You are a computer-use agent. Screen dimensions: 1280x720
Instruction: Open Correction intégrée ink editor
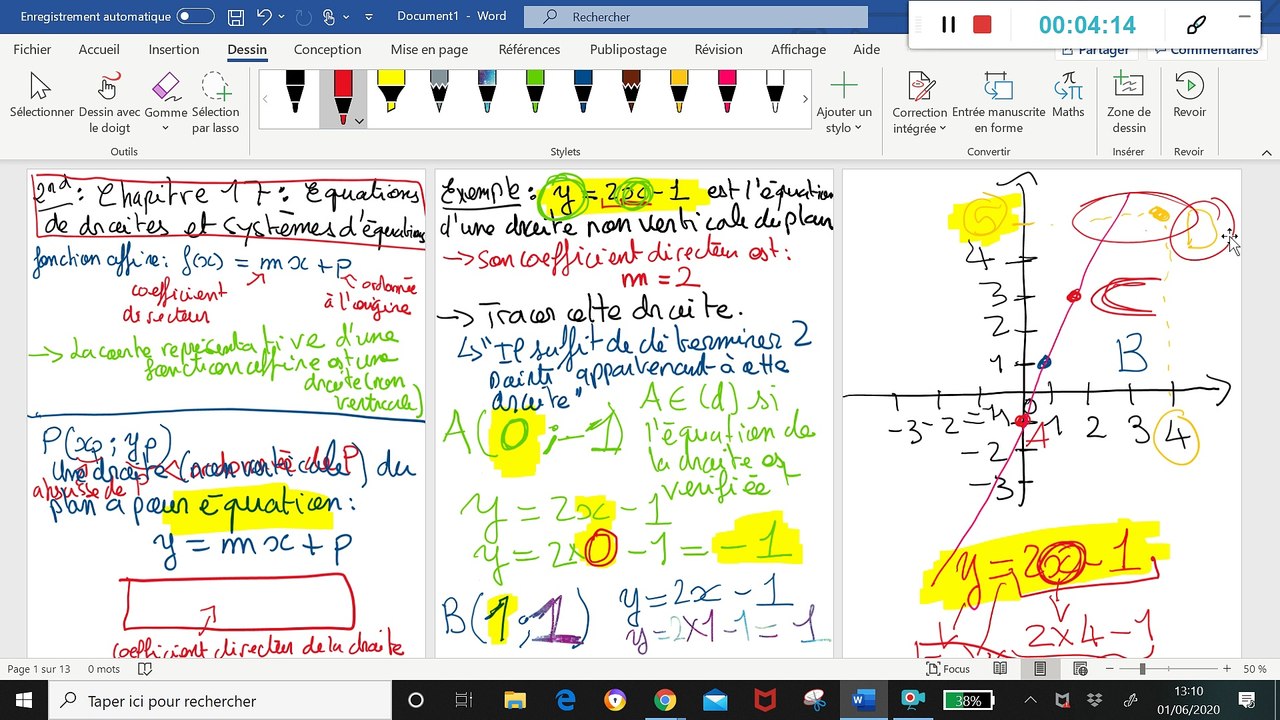[x=919, y=101]
